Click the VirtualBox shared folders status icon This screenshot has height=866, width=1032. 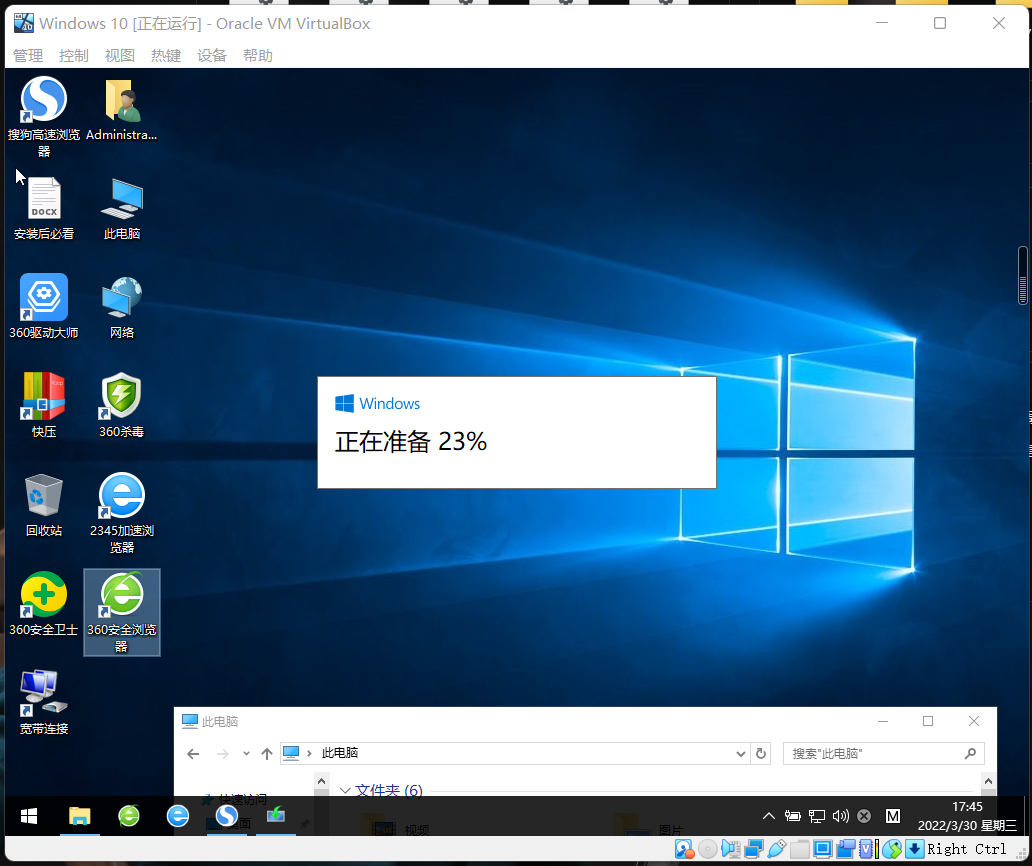pos(798,849)
